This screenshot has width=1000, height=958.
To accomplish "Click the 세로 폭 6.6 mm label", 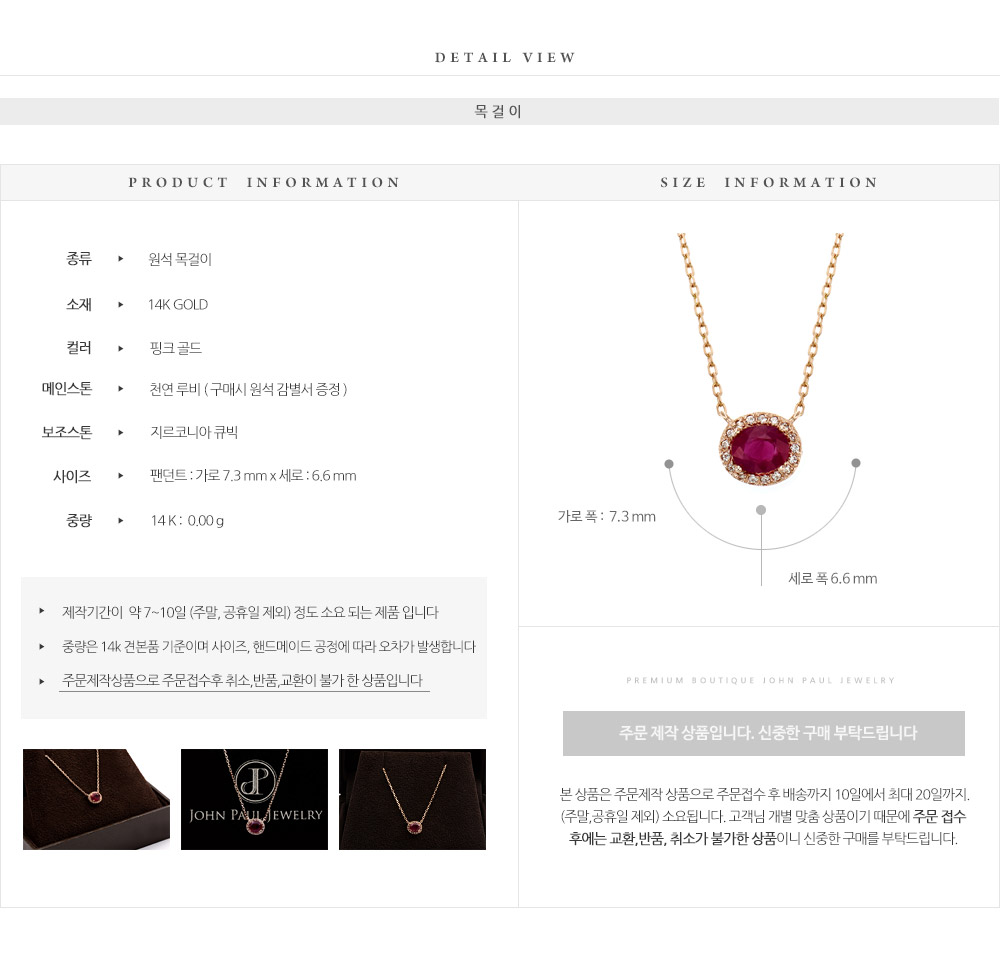I will (833, 578).
